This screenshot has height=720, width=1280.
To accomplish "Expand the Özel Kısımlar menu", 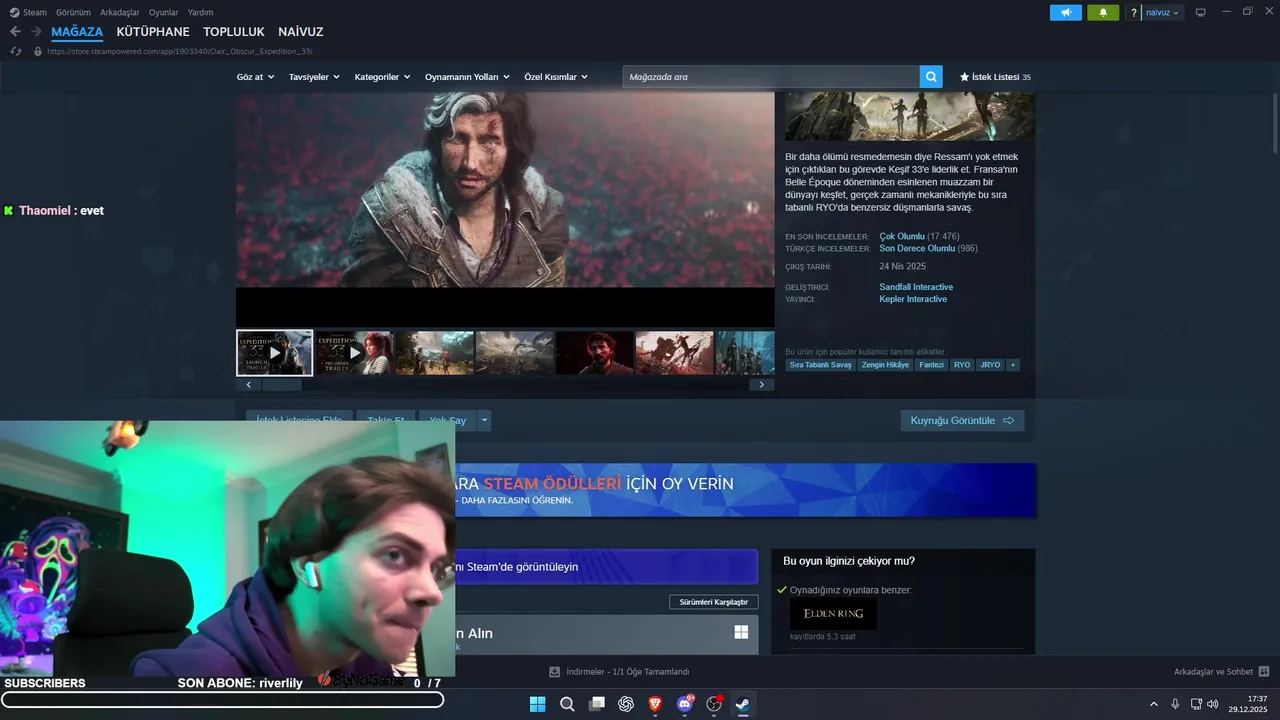I will tap(556, 77).
